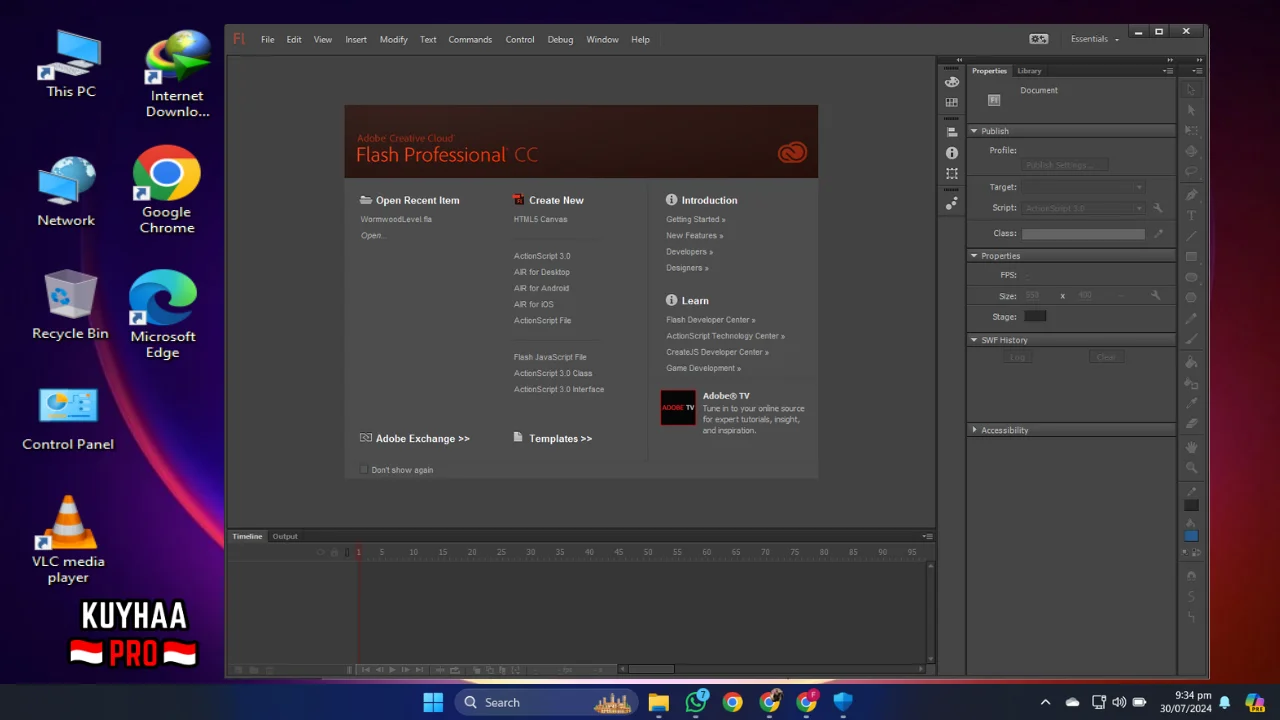Select the Hand tool
The width and height of the screenshot is (1280, 720).
coord(1191,447)
